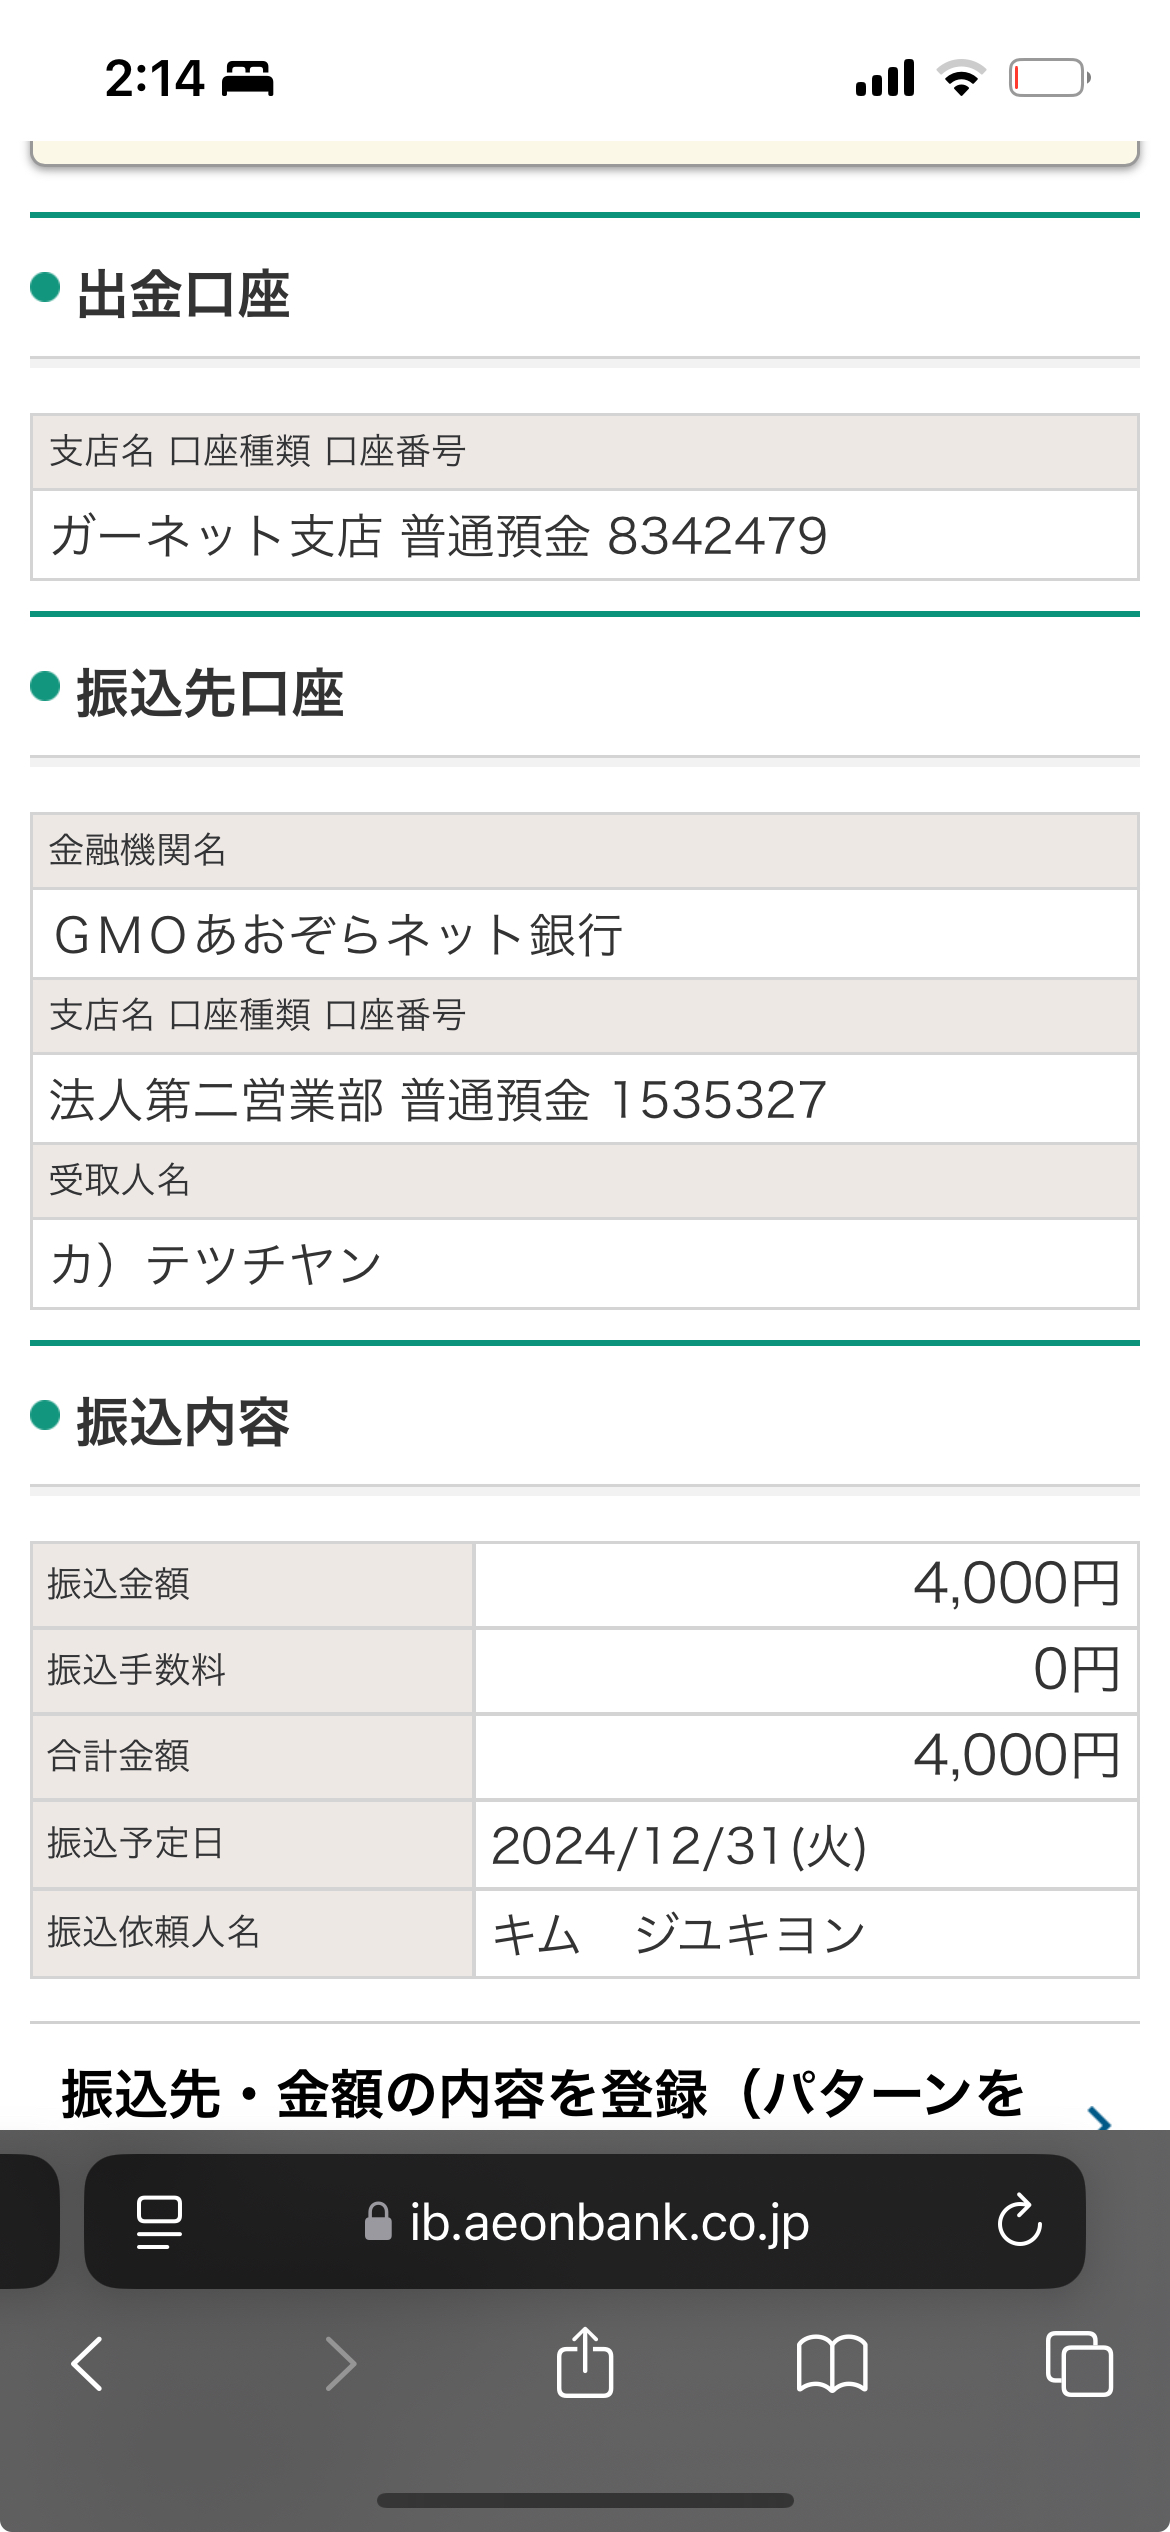Tap the 2:14 clock in status bar
Screen dimensions: 1170x2532
tap(154, 79)
